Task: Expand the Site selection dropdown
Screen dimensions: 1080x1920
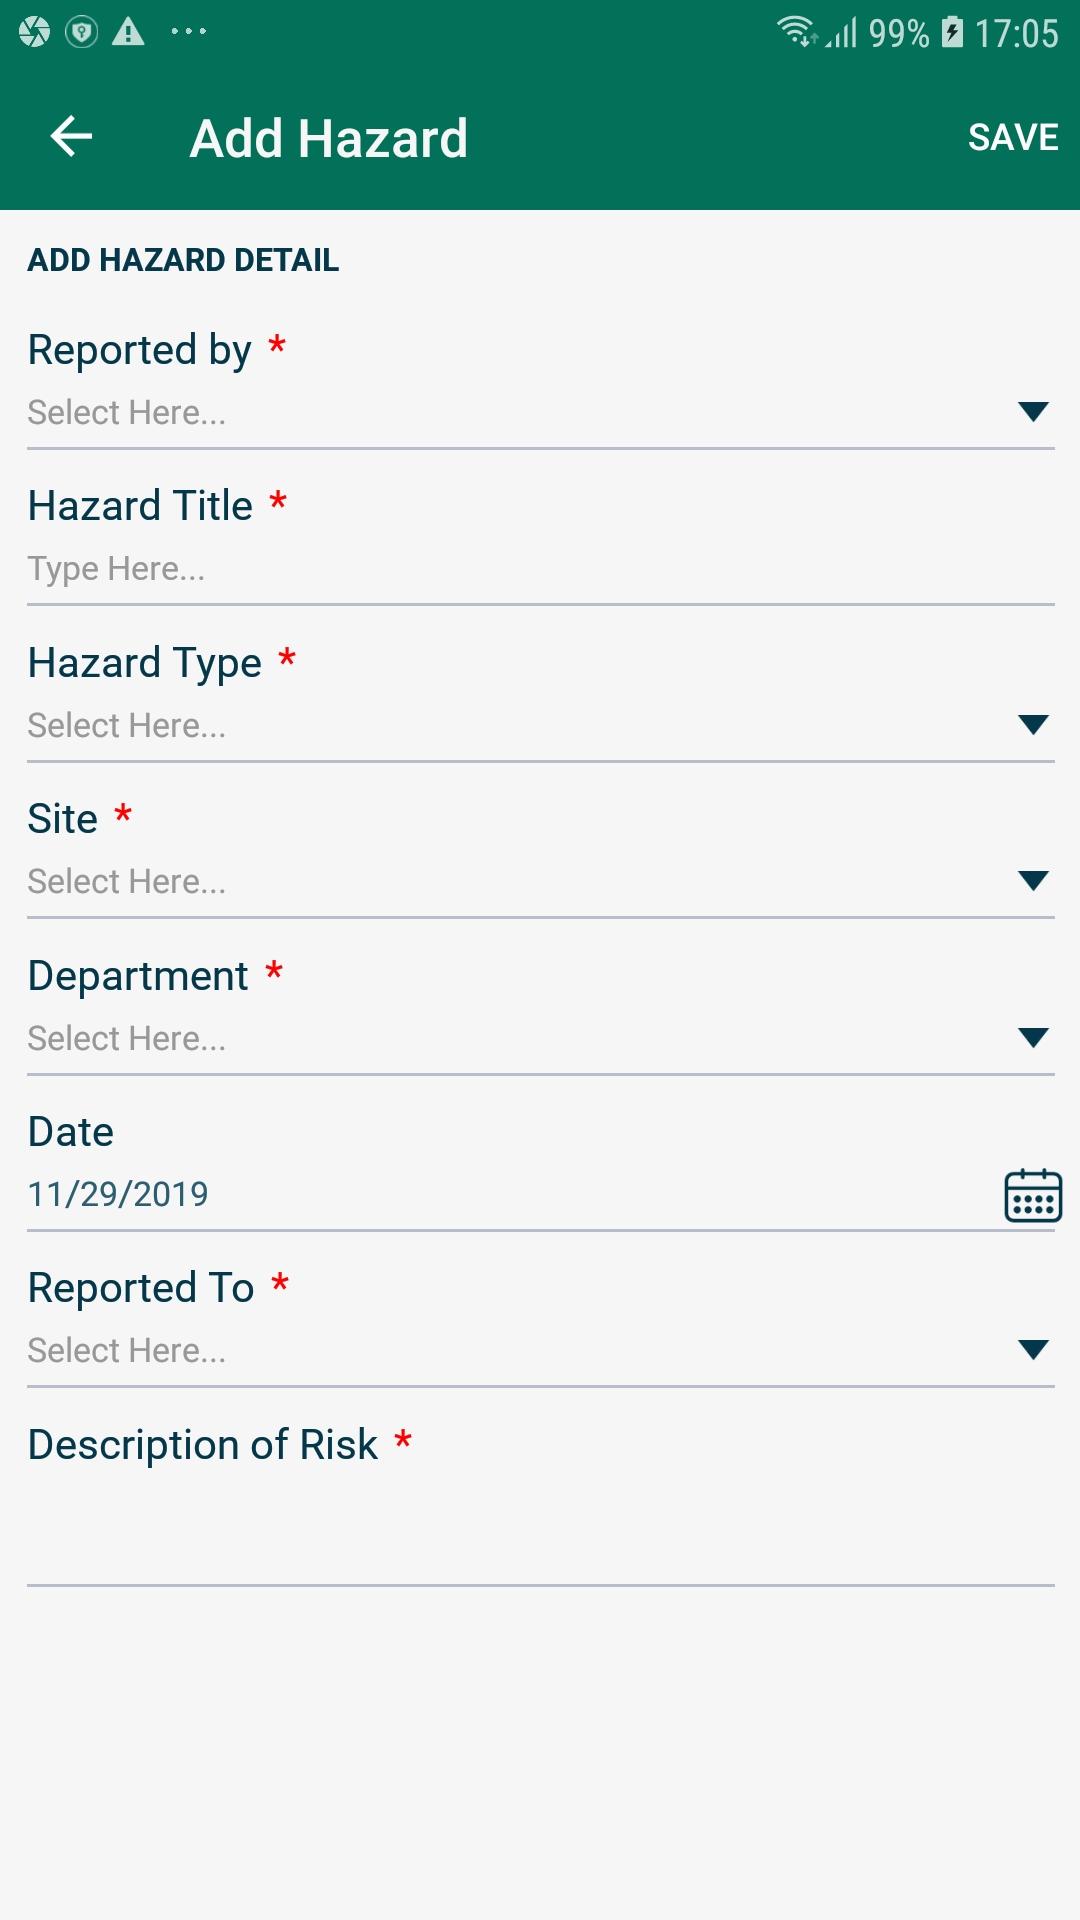Action: click(1032, 881)
